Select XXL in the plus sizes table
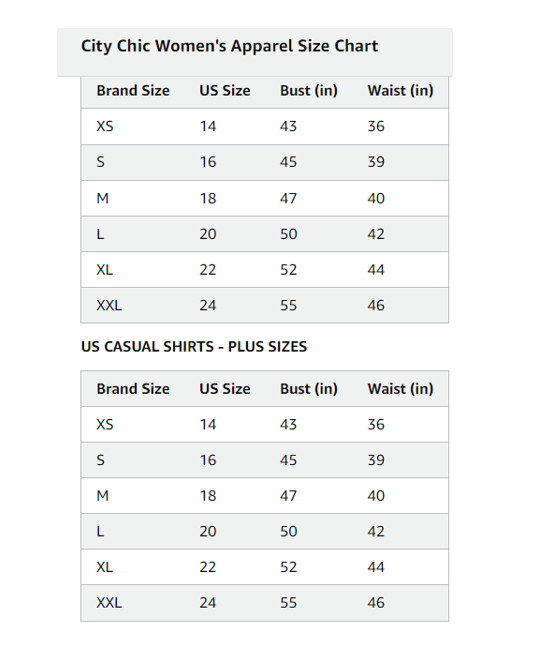This screenshot has width=554, height=657. [x=109, y=603]
